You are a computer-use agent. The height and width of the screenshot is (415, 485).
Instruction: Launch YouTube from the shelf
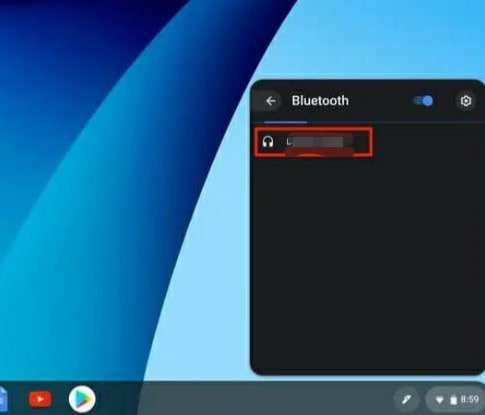40,399
